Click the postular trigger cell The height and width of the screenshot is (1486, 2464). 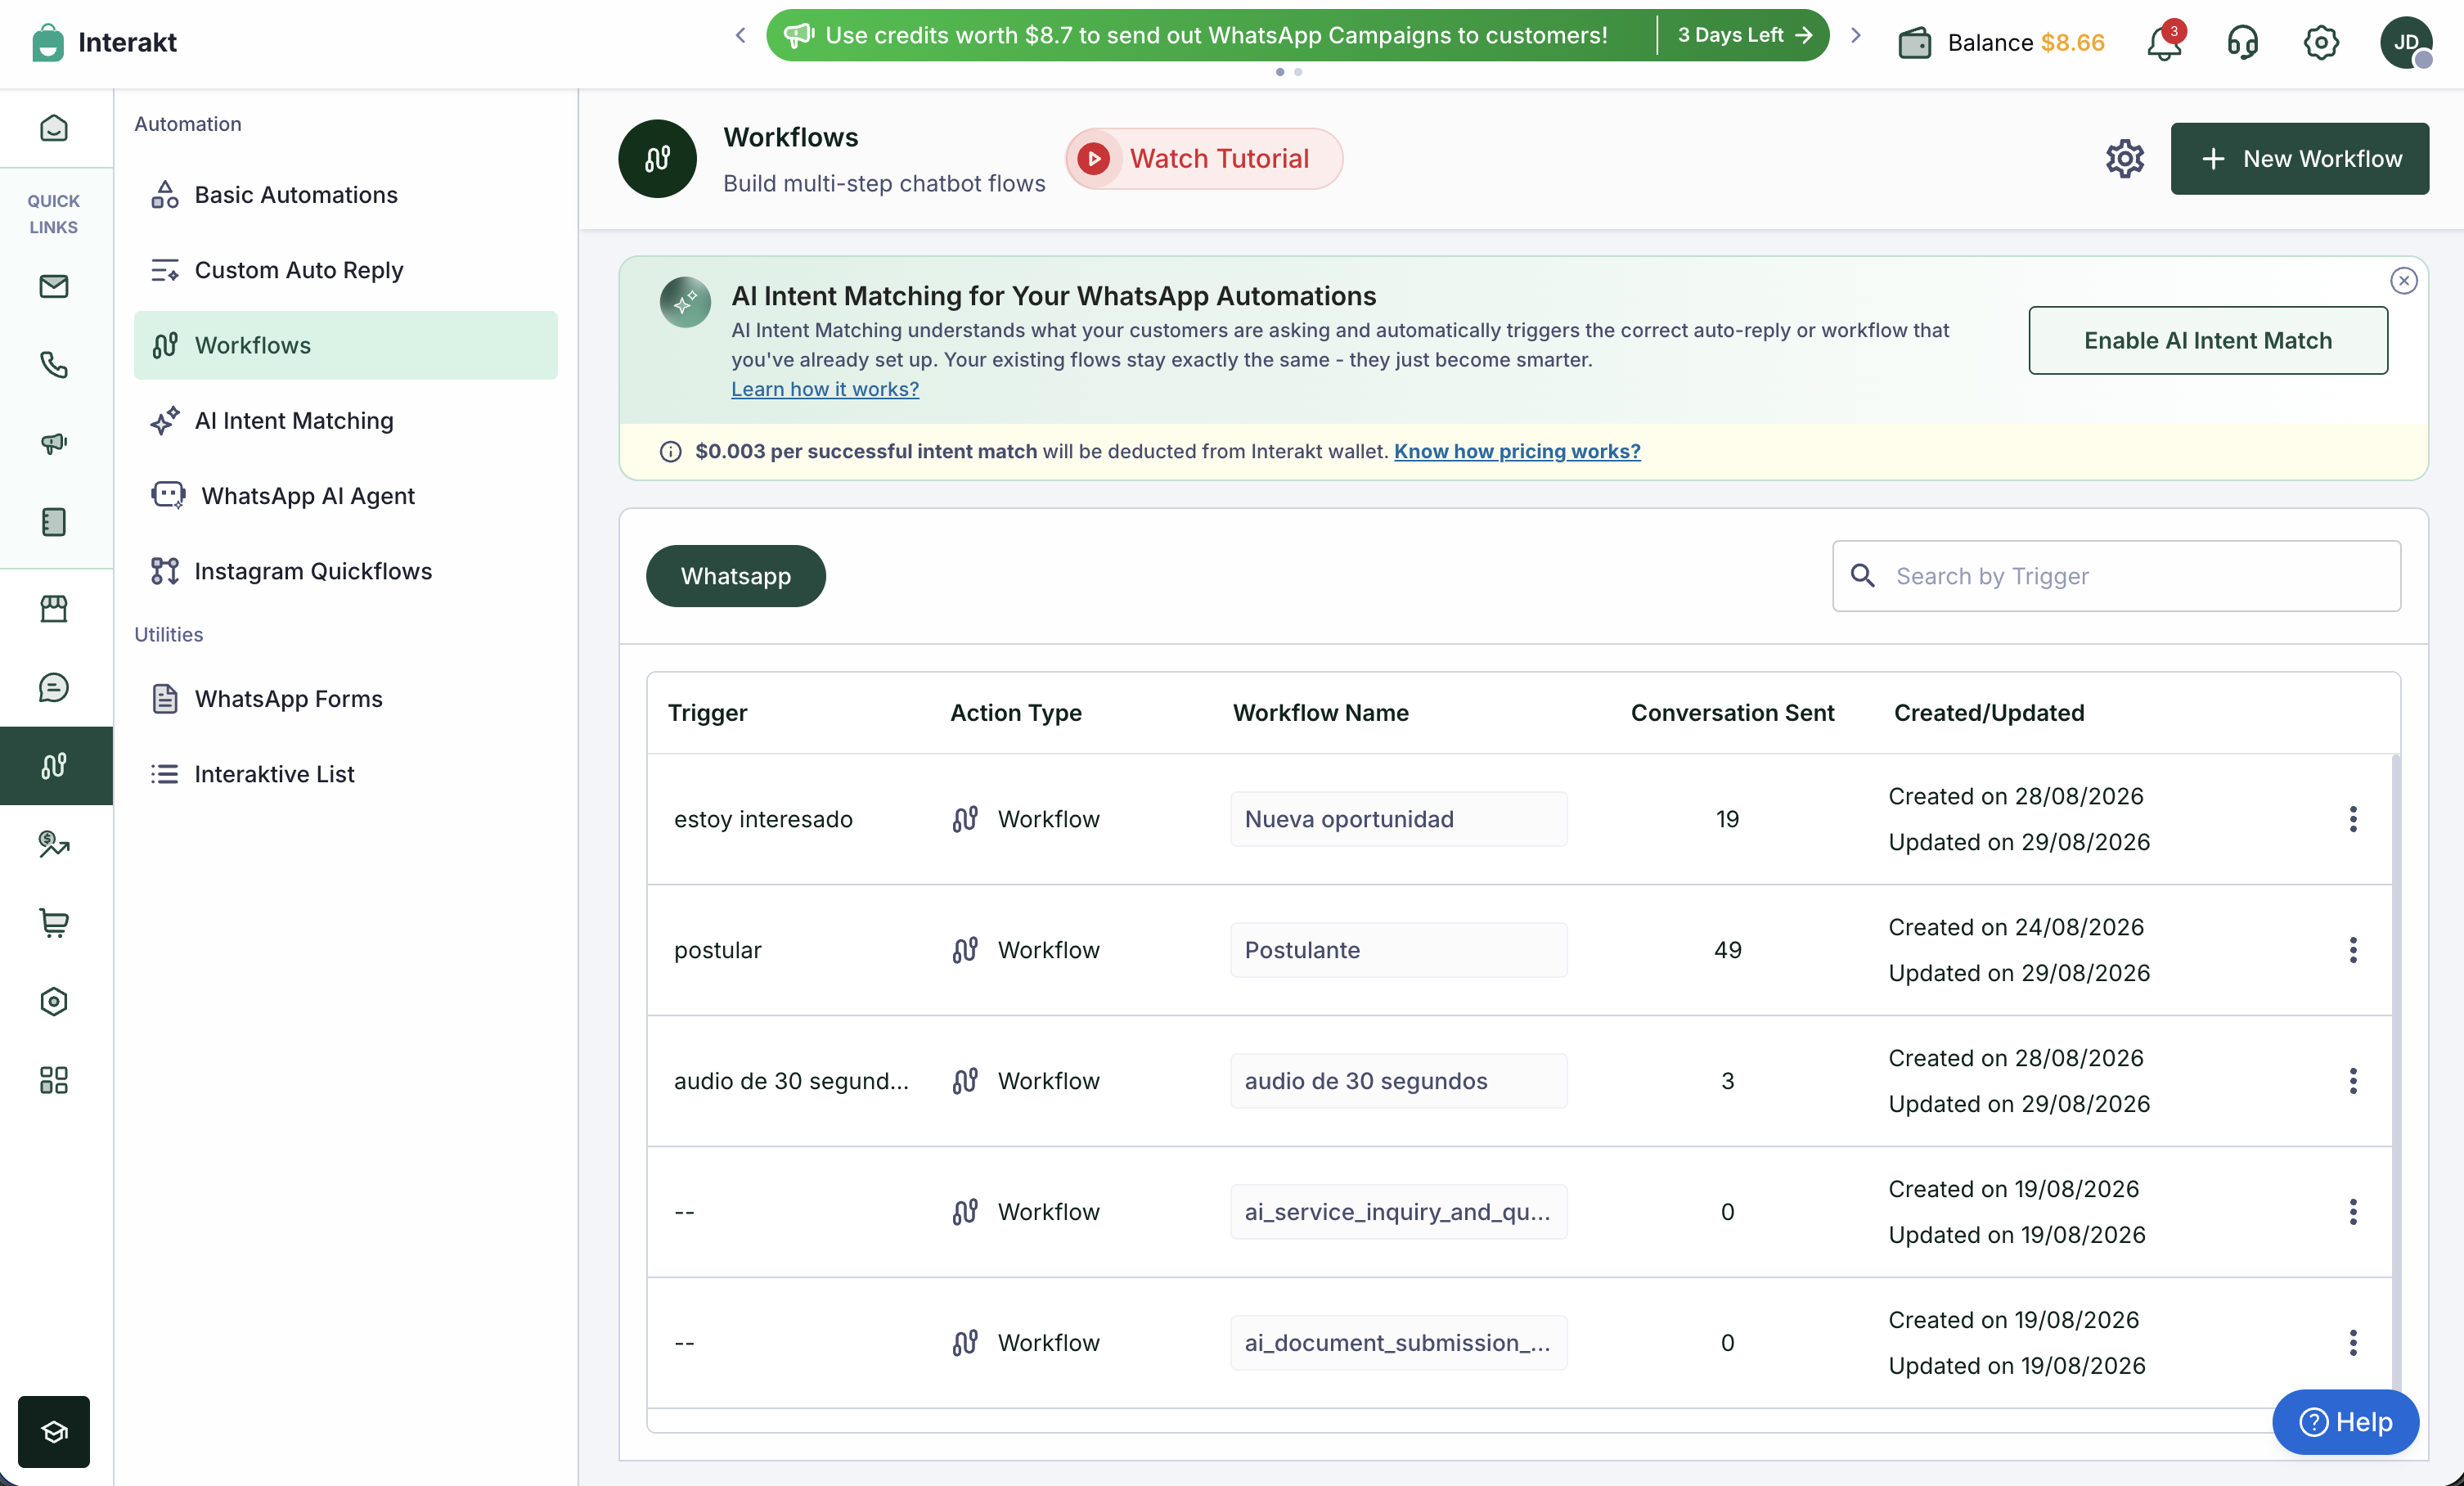click(718, 950)
